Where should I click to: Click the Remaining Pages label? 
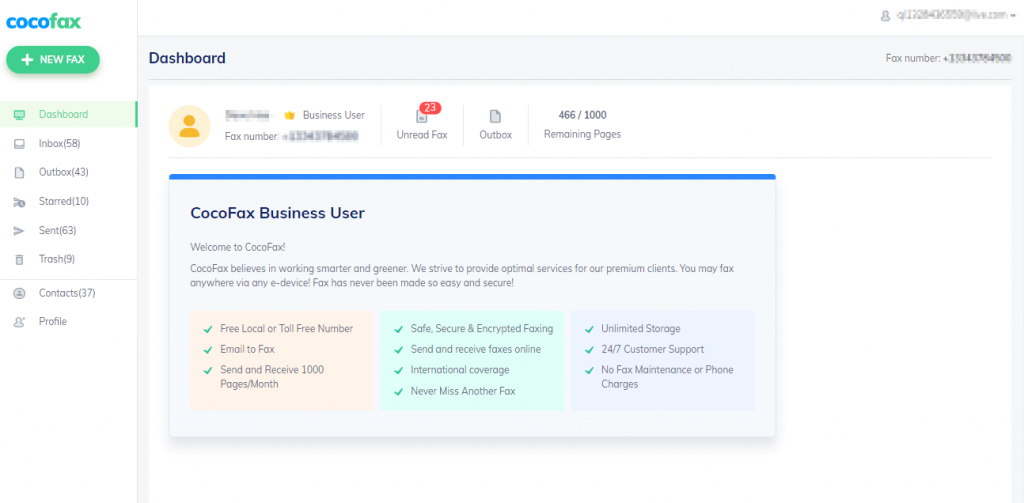click(583, 134)
